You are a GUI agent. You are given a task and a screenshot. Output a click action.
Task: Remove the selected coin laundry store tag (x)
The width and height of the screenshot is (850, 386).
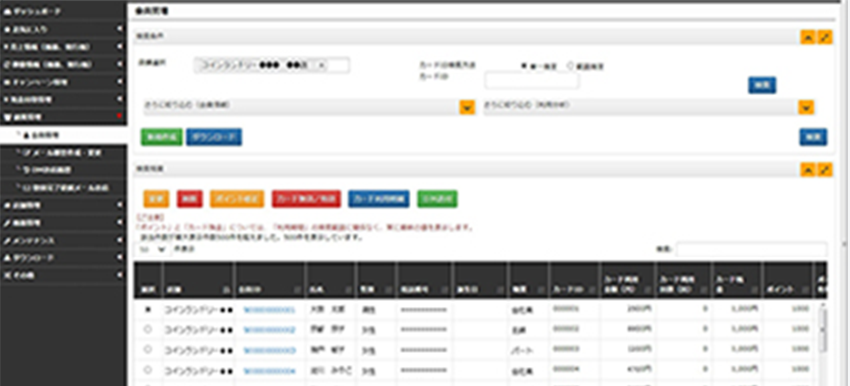320,66
